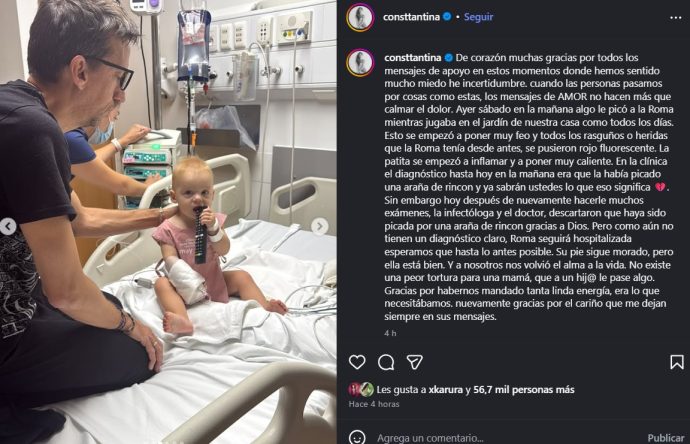Click the Publicar button

pos(666,438)
